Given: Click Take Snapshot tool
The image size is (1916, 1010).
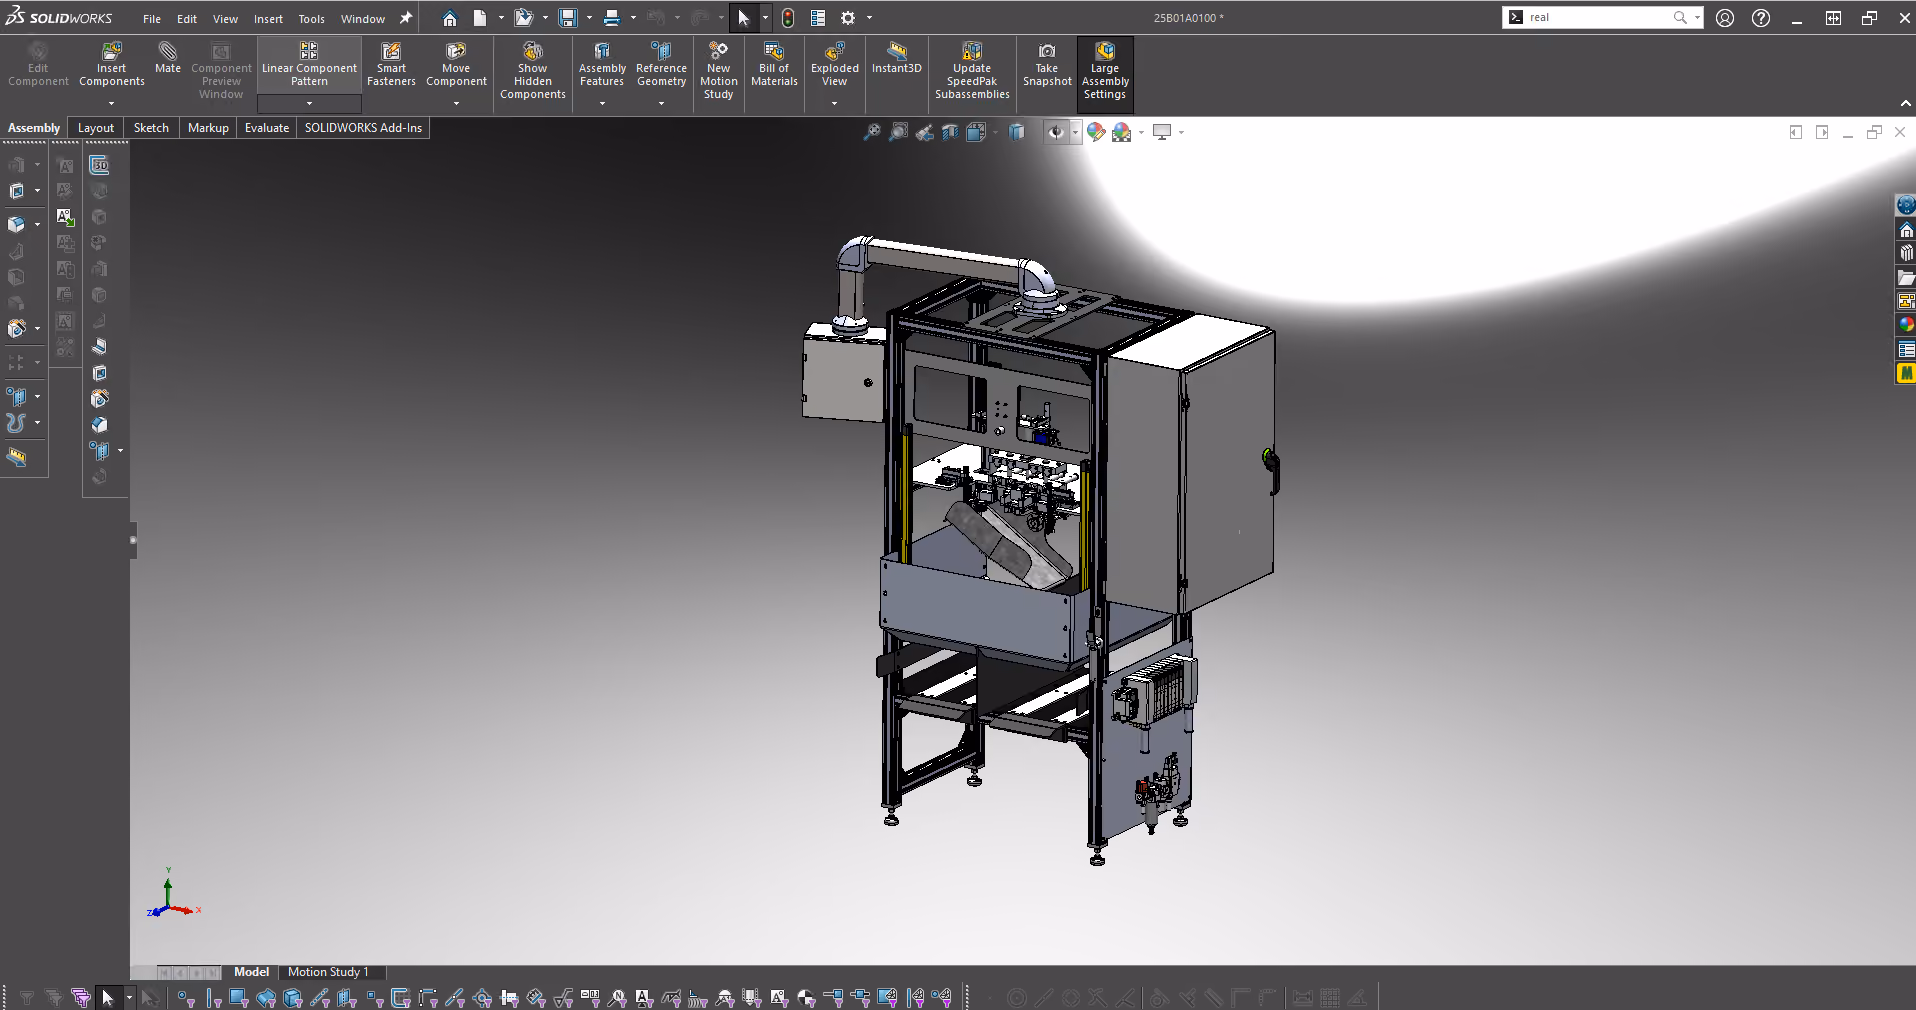Looking at the screenshot, I should [1047, 64].
